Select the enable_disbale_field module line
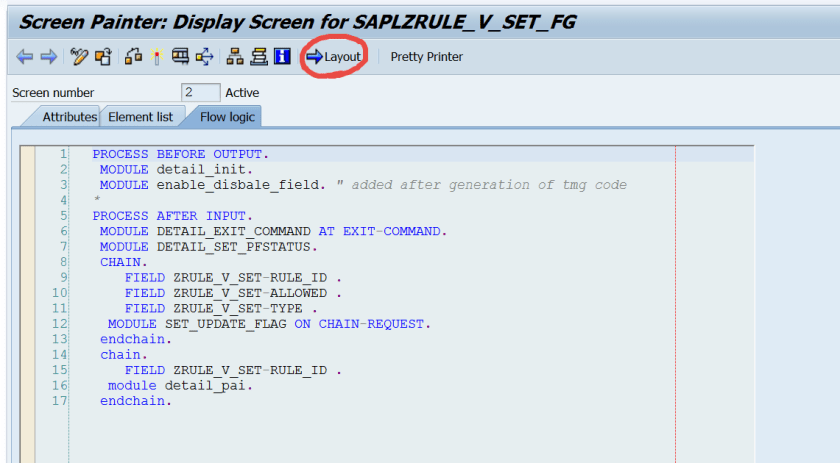 pyautogui.click(x=213, y=185)
